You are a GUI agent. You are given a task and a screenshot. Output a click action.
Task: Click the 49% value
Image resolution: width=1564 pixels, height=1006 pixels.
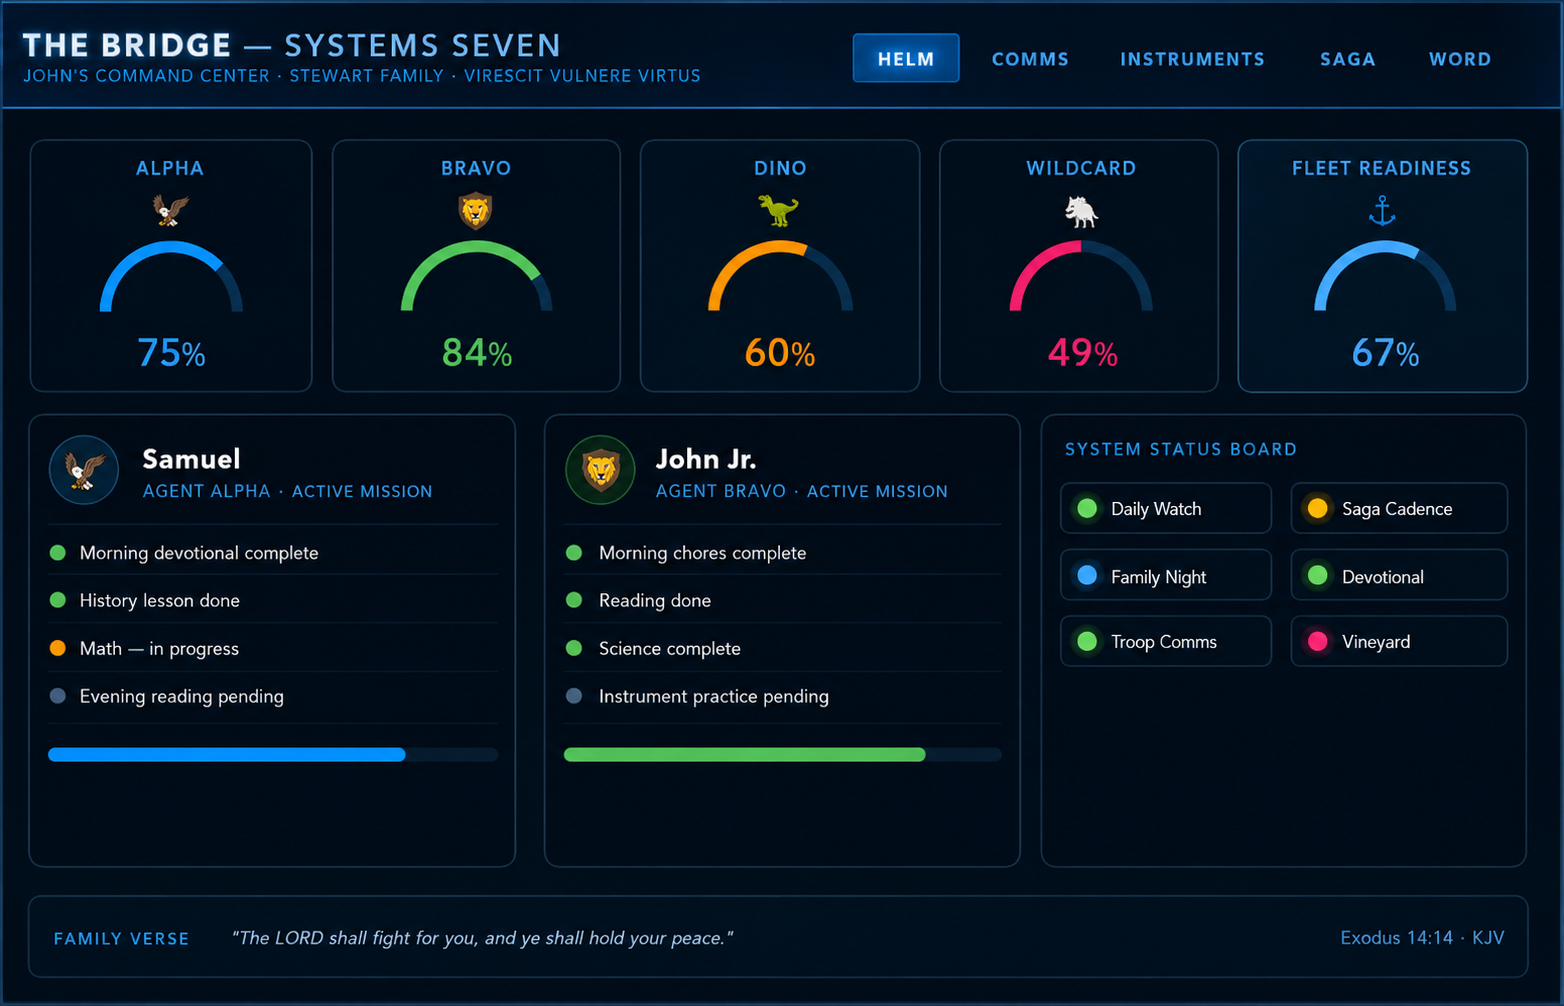1083,353
